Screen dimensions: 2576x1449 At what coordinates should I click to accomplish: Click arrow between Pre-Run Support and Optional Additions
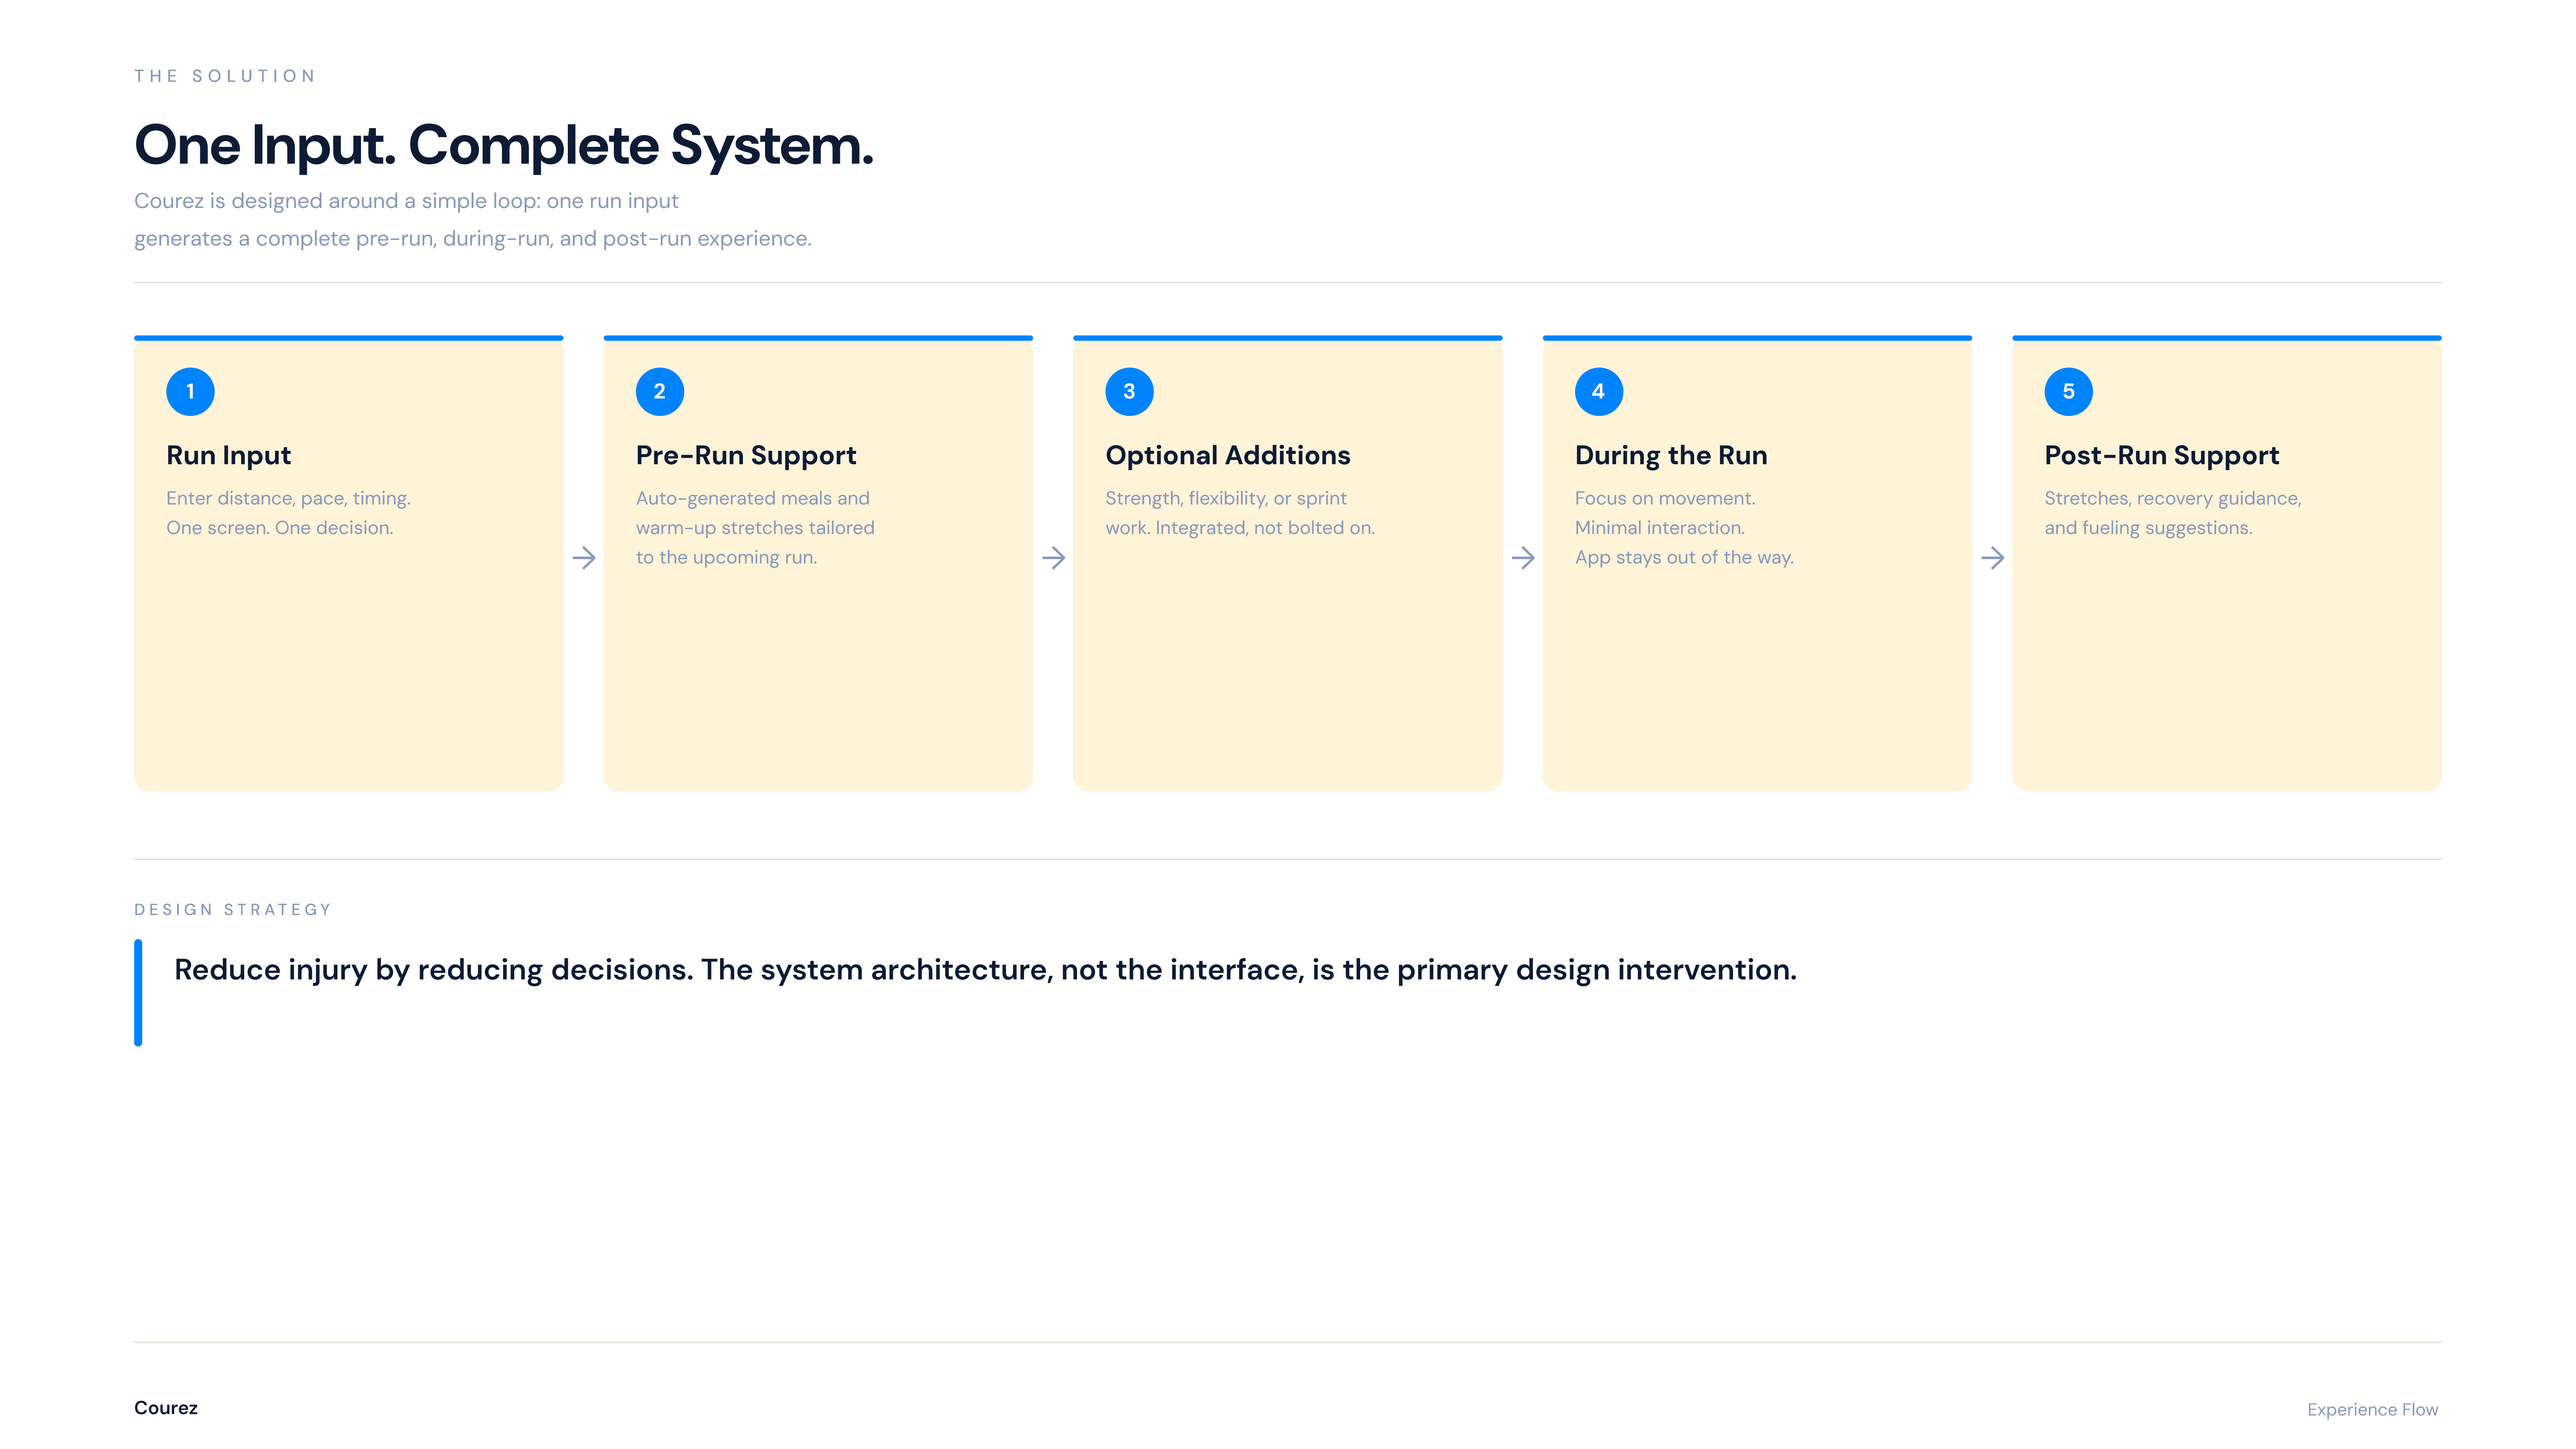(x=1053, y=558)
